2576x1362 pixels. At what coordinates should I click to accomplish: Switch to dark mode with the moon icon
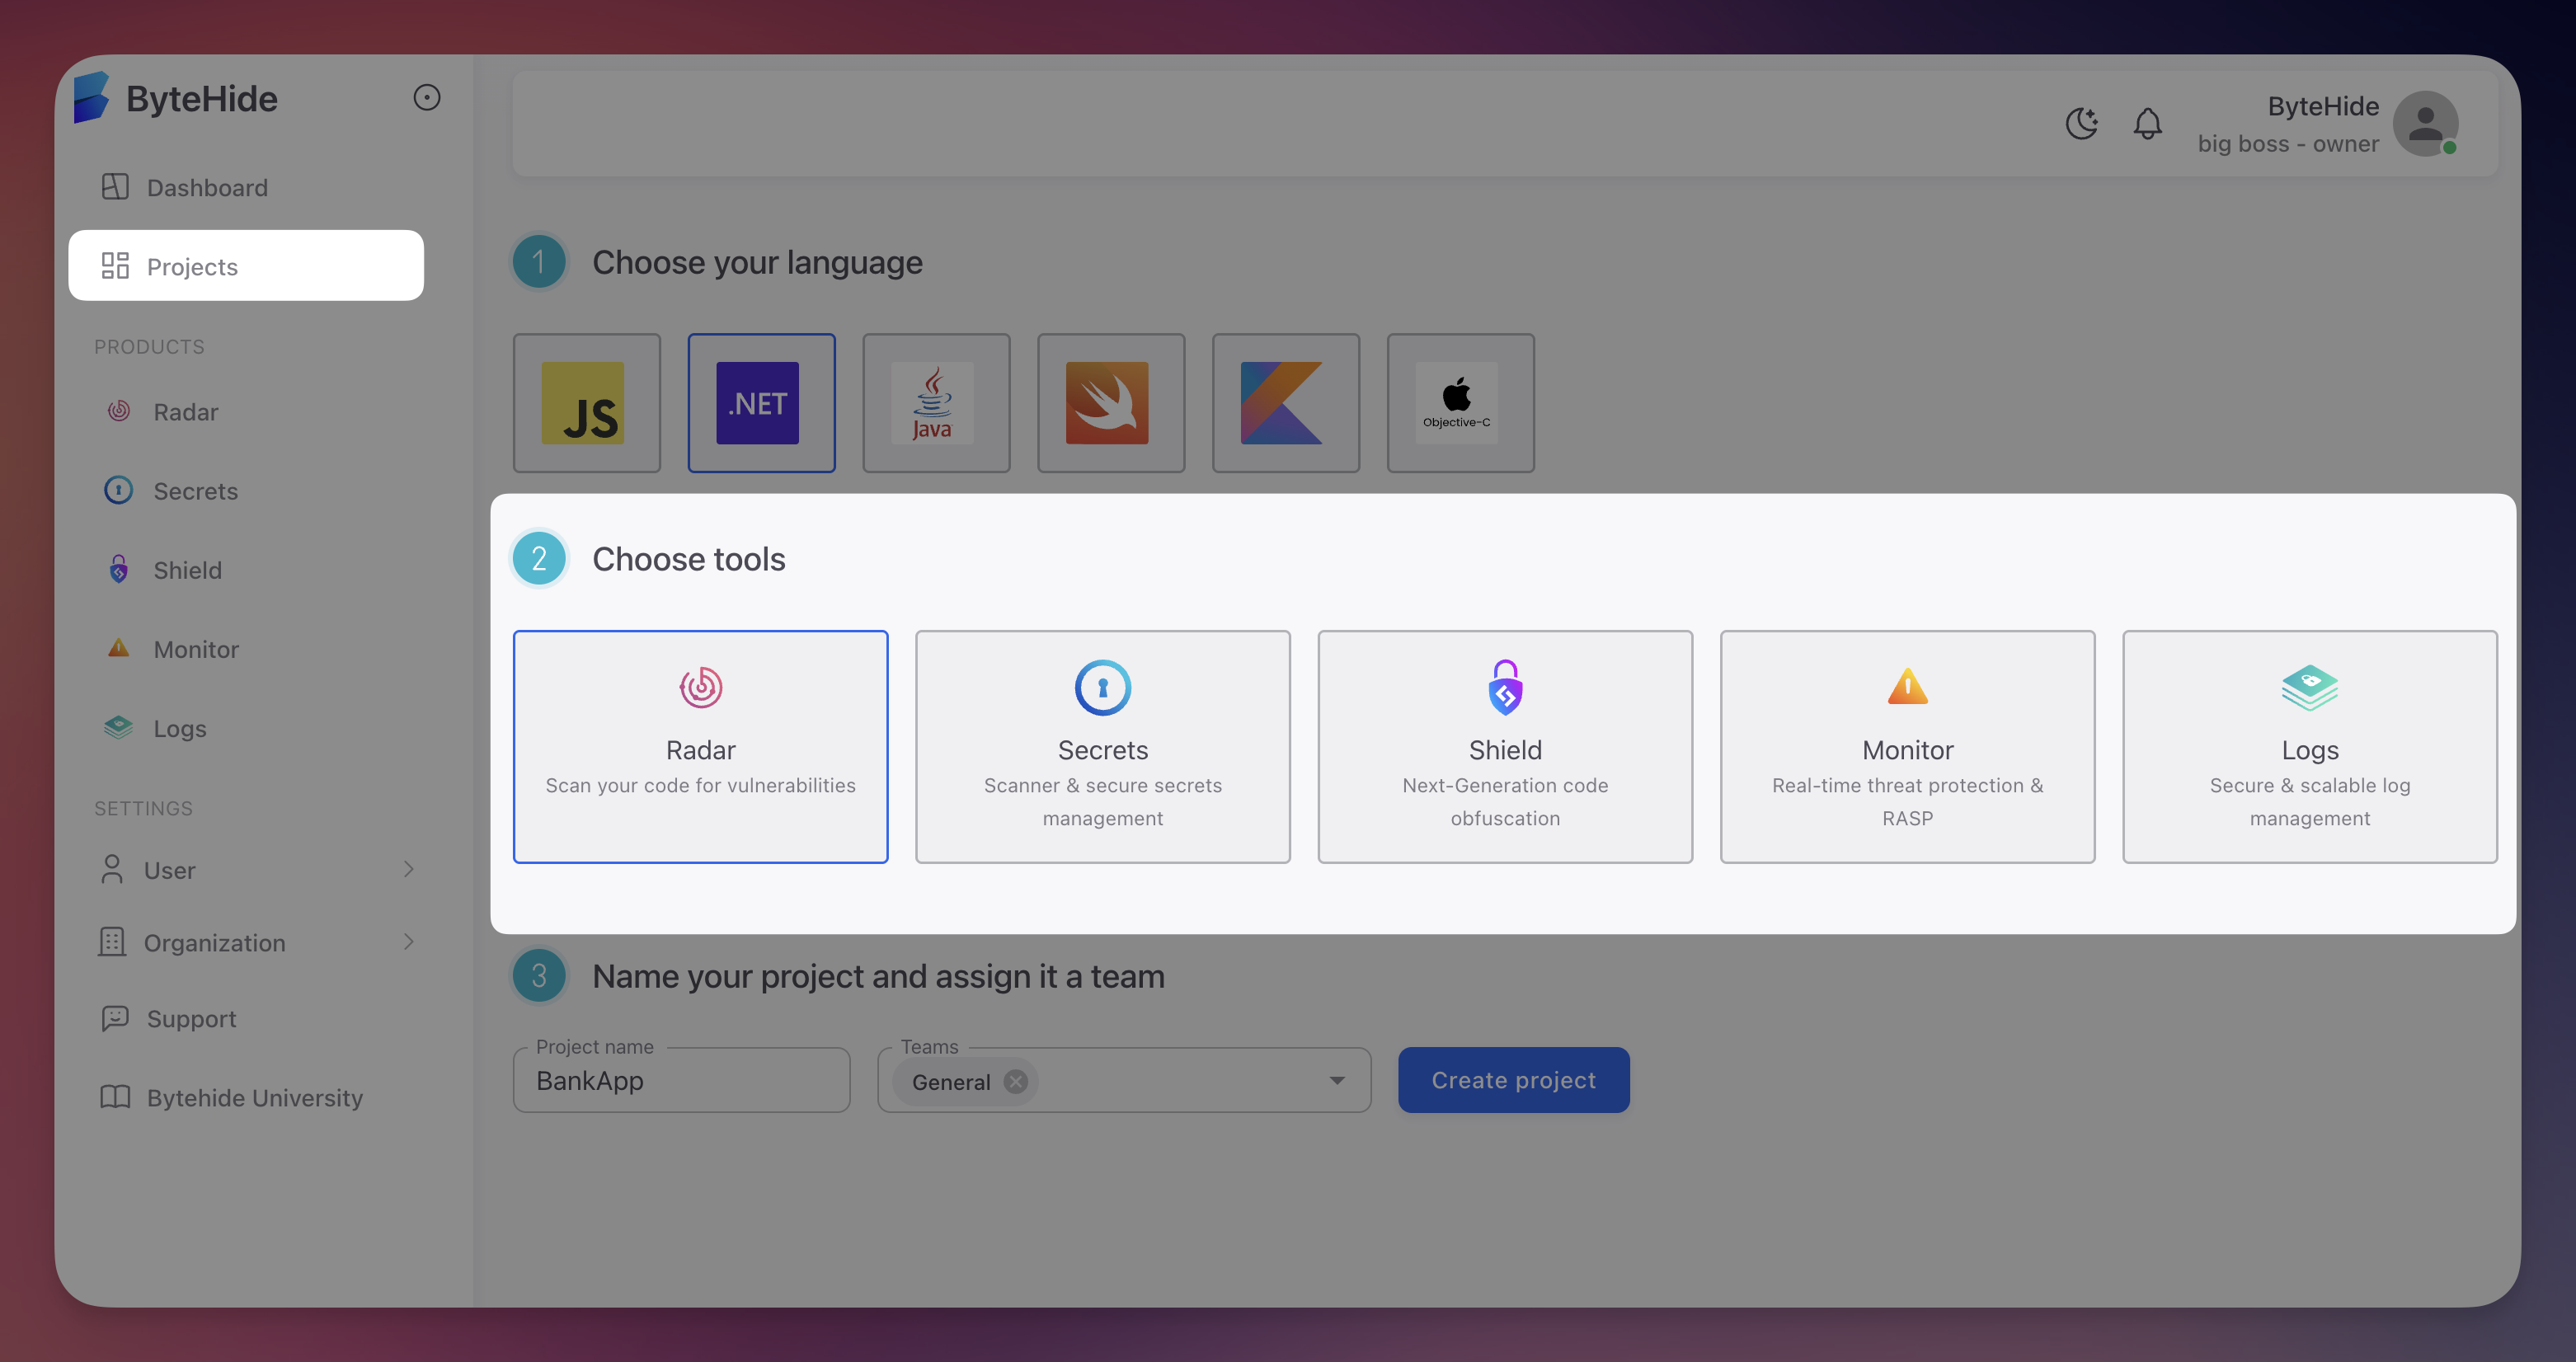click(2082, 124)
